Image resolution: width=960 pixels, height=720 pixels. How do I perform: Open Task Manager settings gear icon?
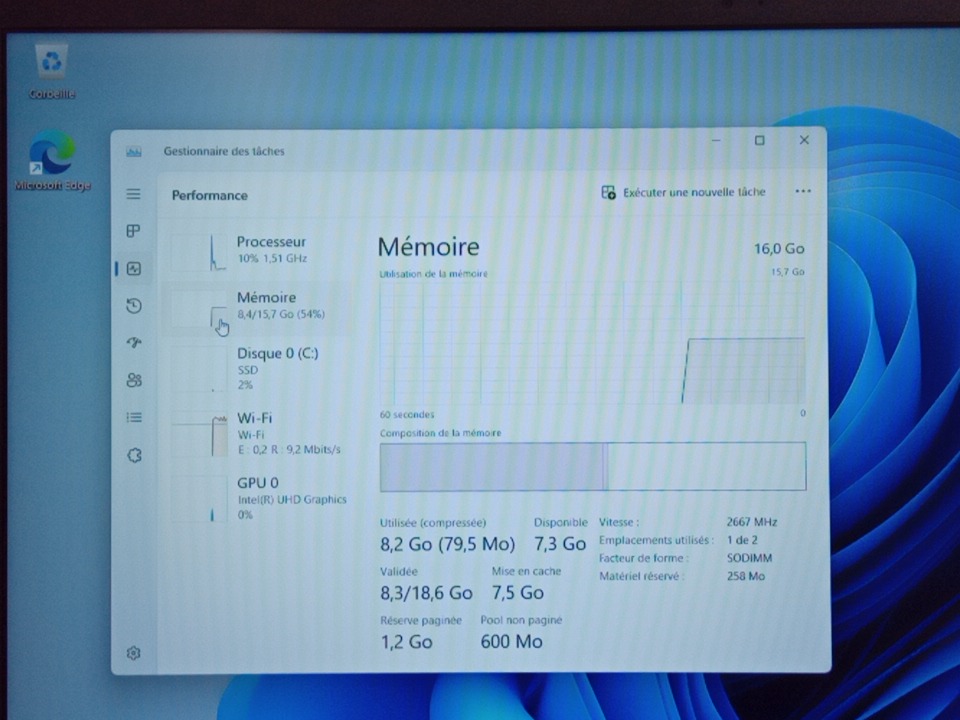click(133, 653)
